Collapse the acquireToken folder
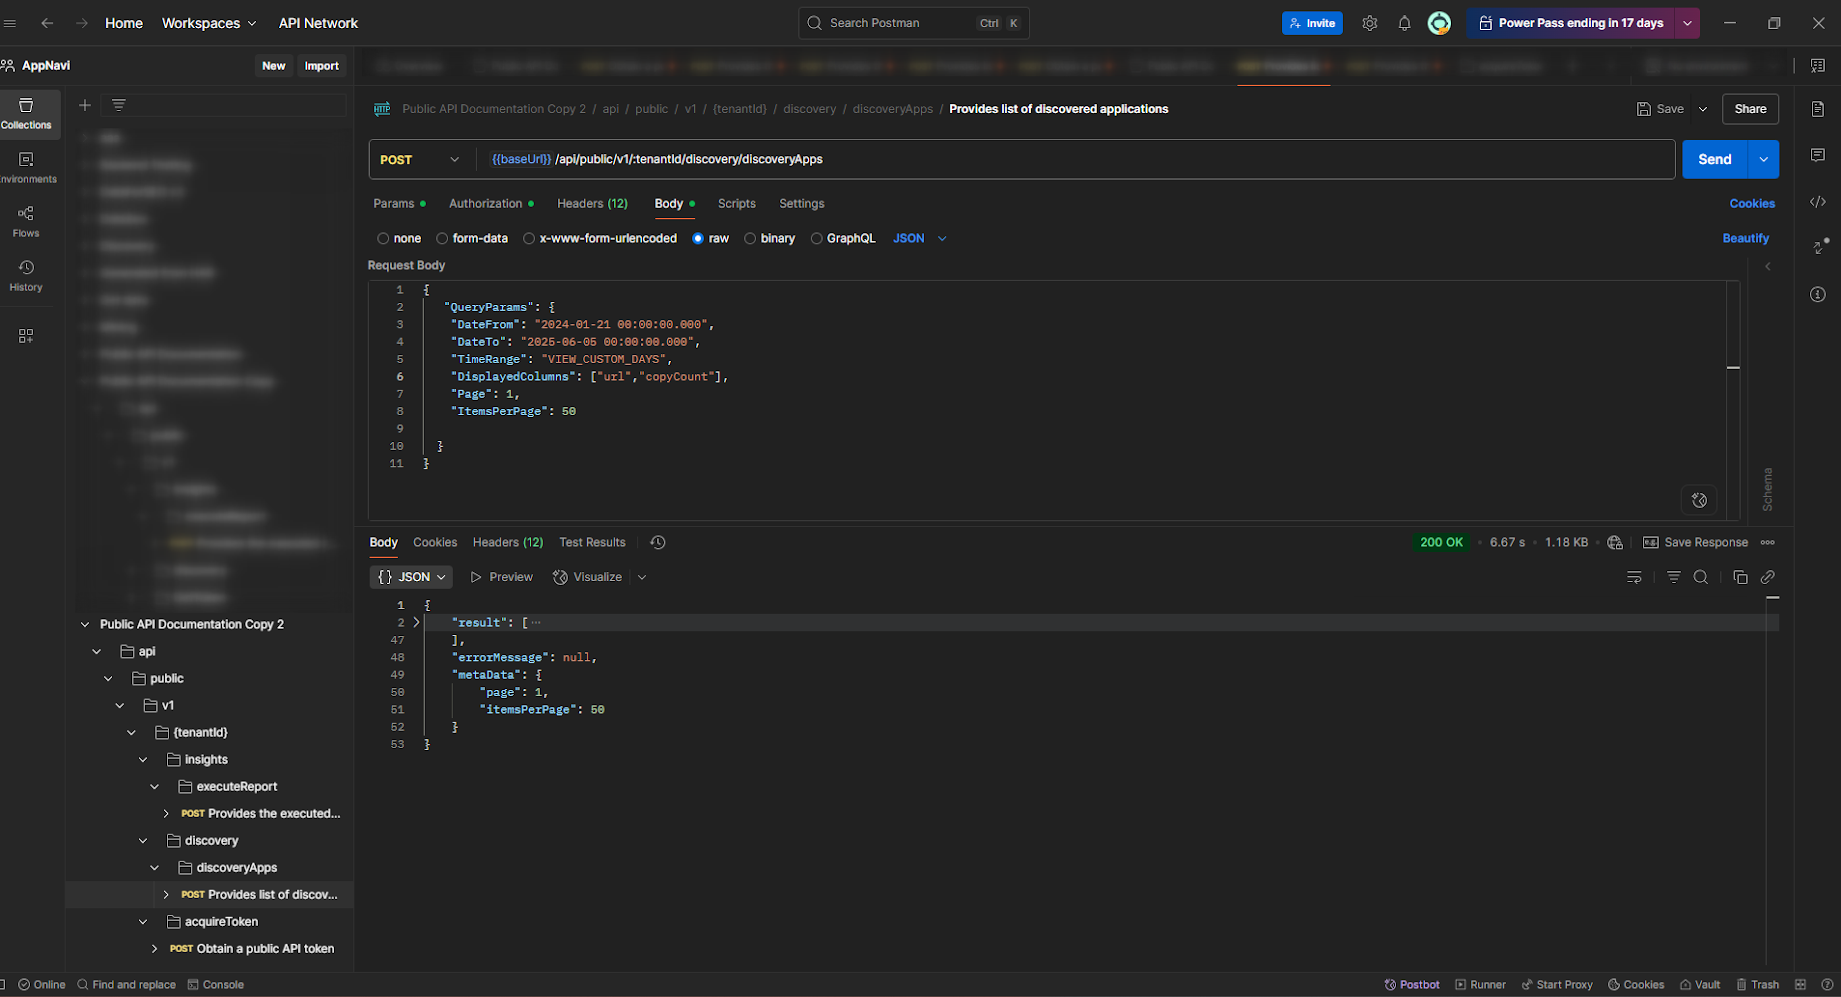The width and height of the screenshot is (1841, 997). coord(143,922)
